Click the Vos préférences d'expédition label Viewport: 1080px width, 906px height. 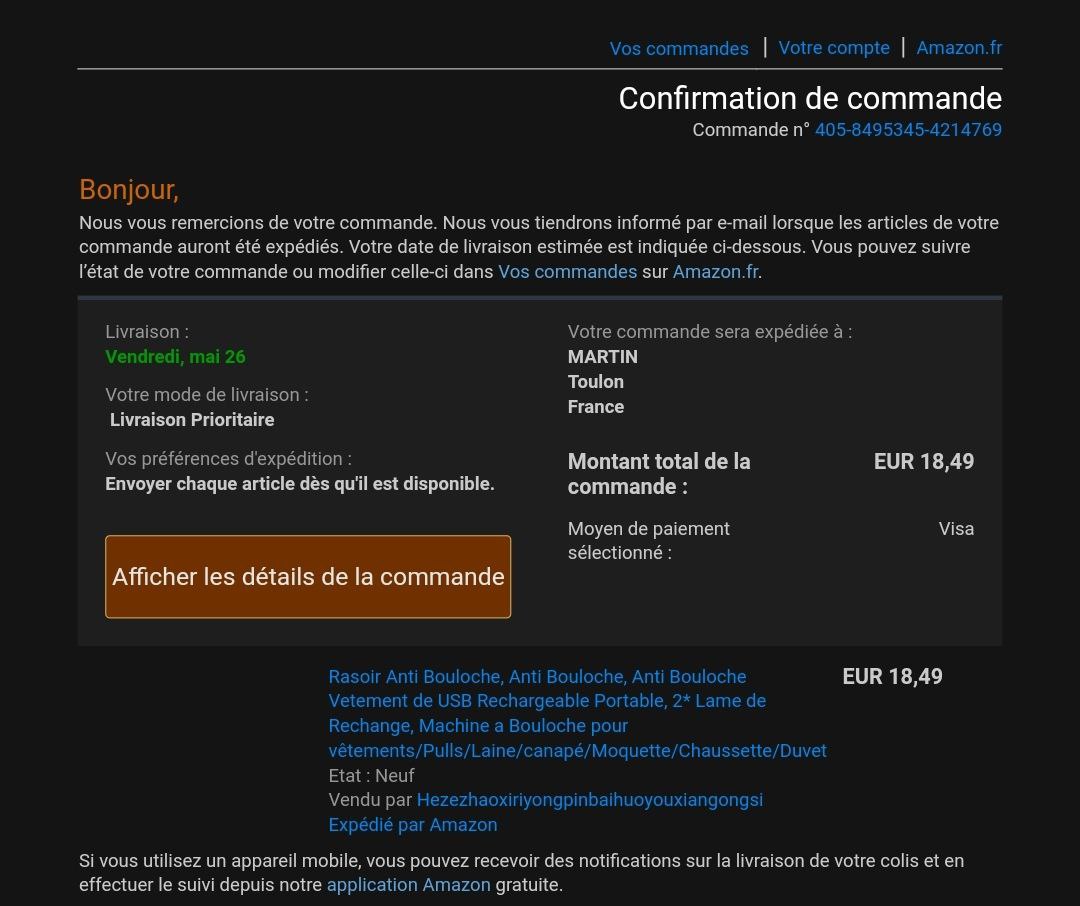pyautogui.click(x=229, y=459)
